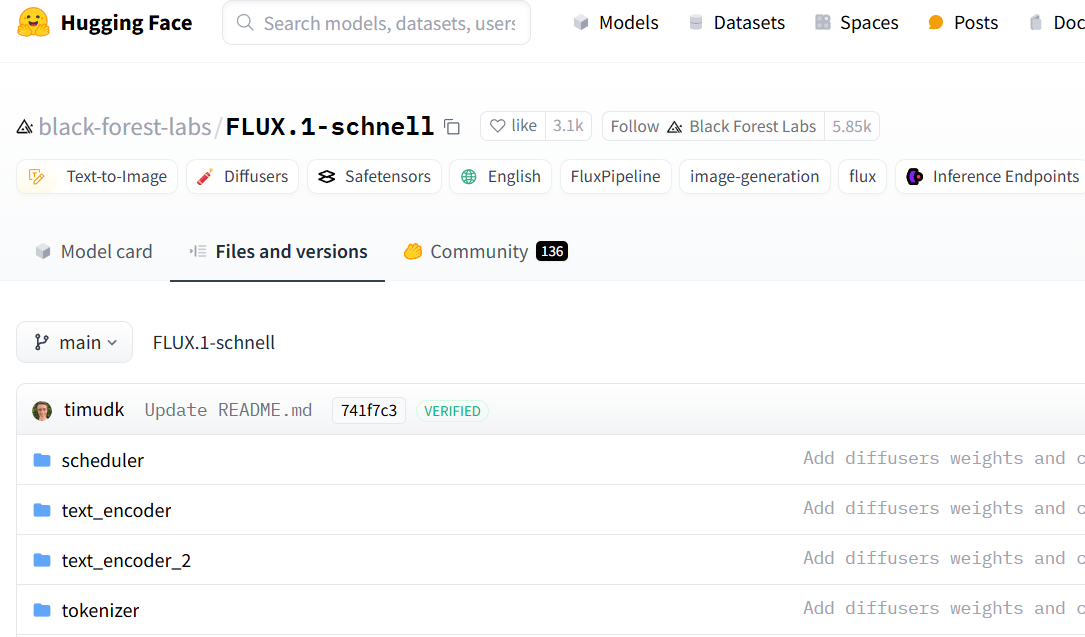Click the search magnifier icon

(x=245, y=23)
